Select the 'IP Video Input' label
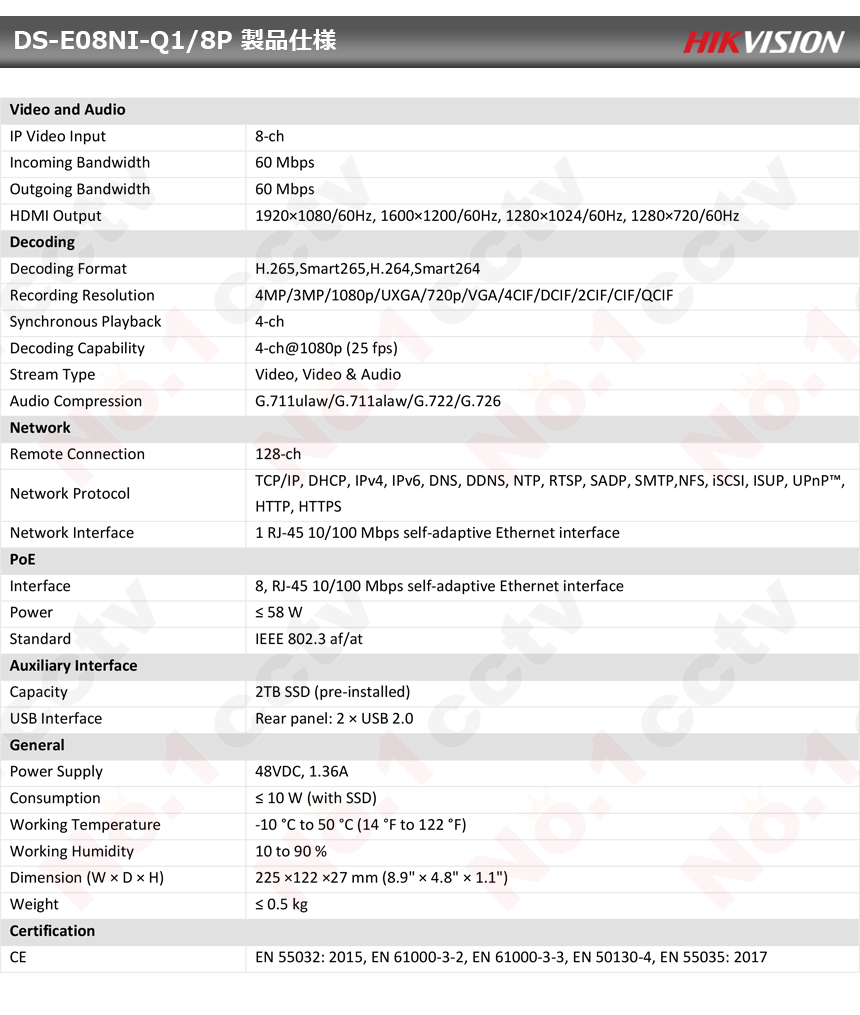The width and height of the screenshot is (860, 1015). pos(58,136)
